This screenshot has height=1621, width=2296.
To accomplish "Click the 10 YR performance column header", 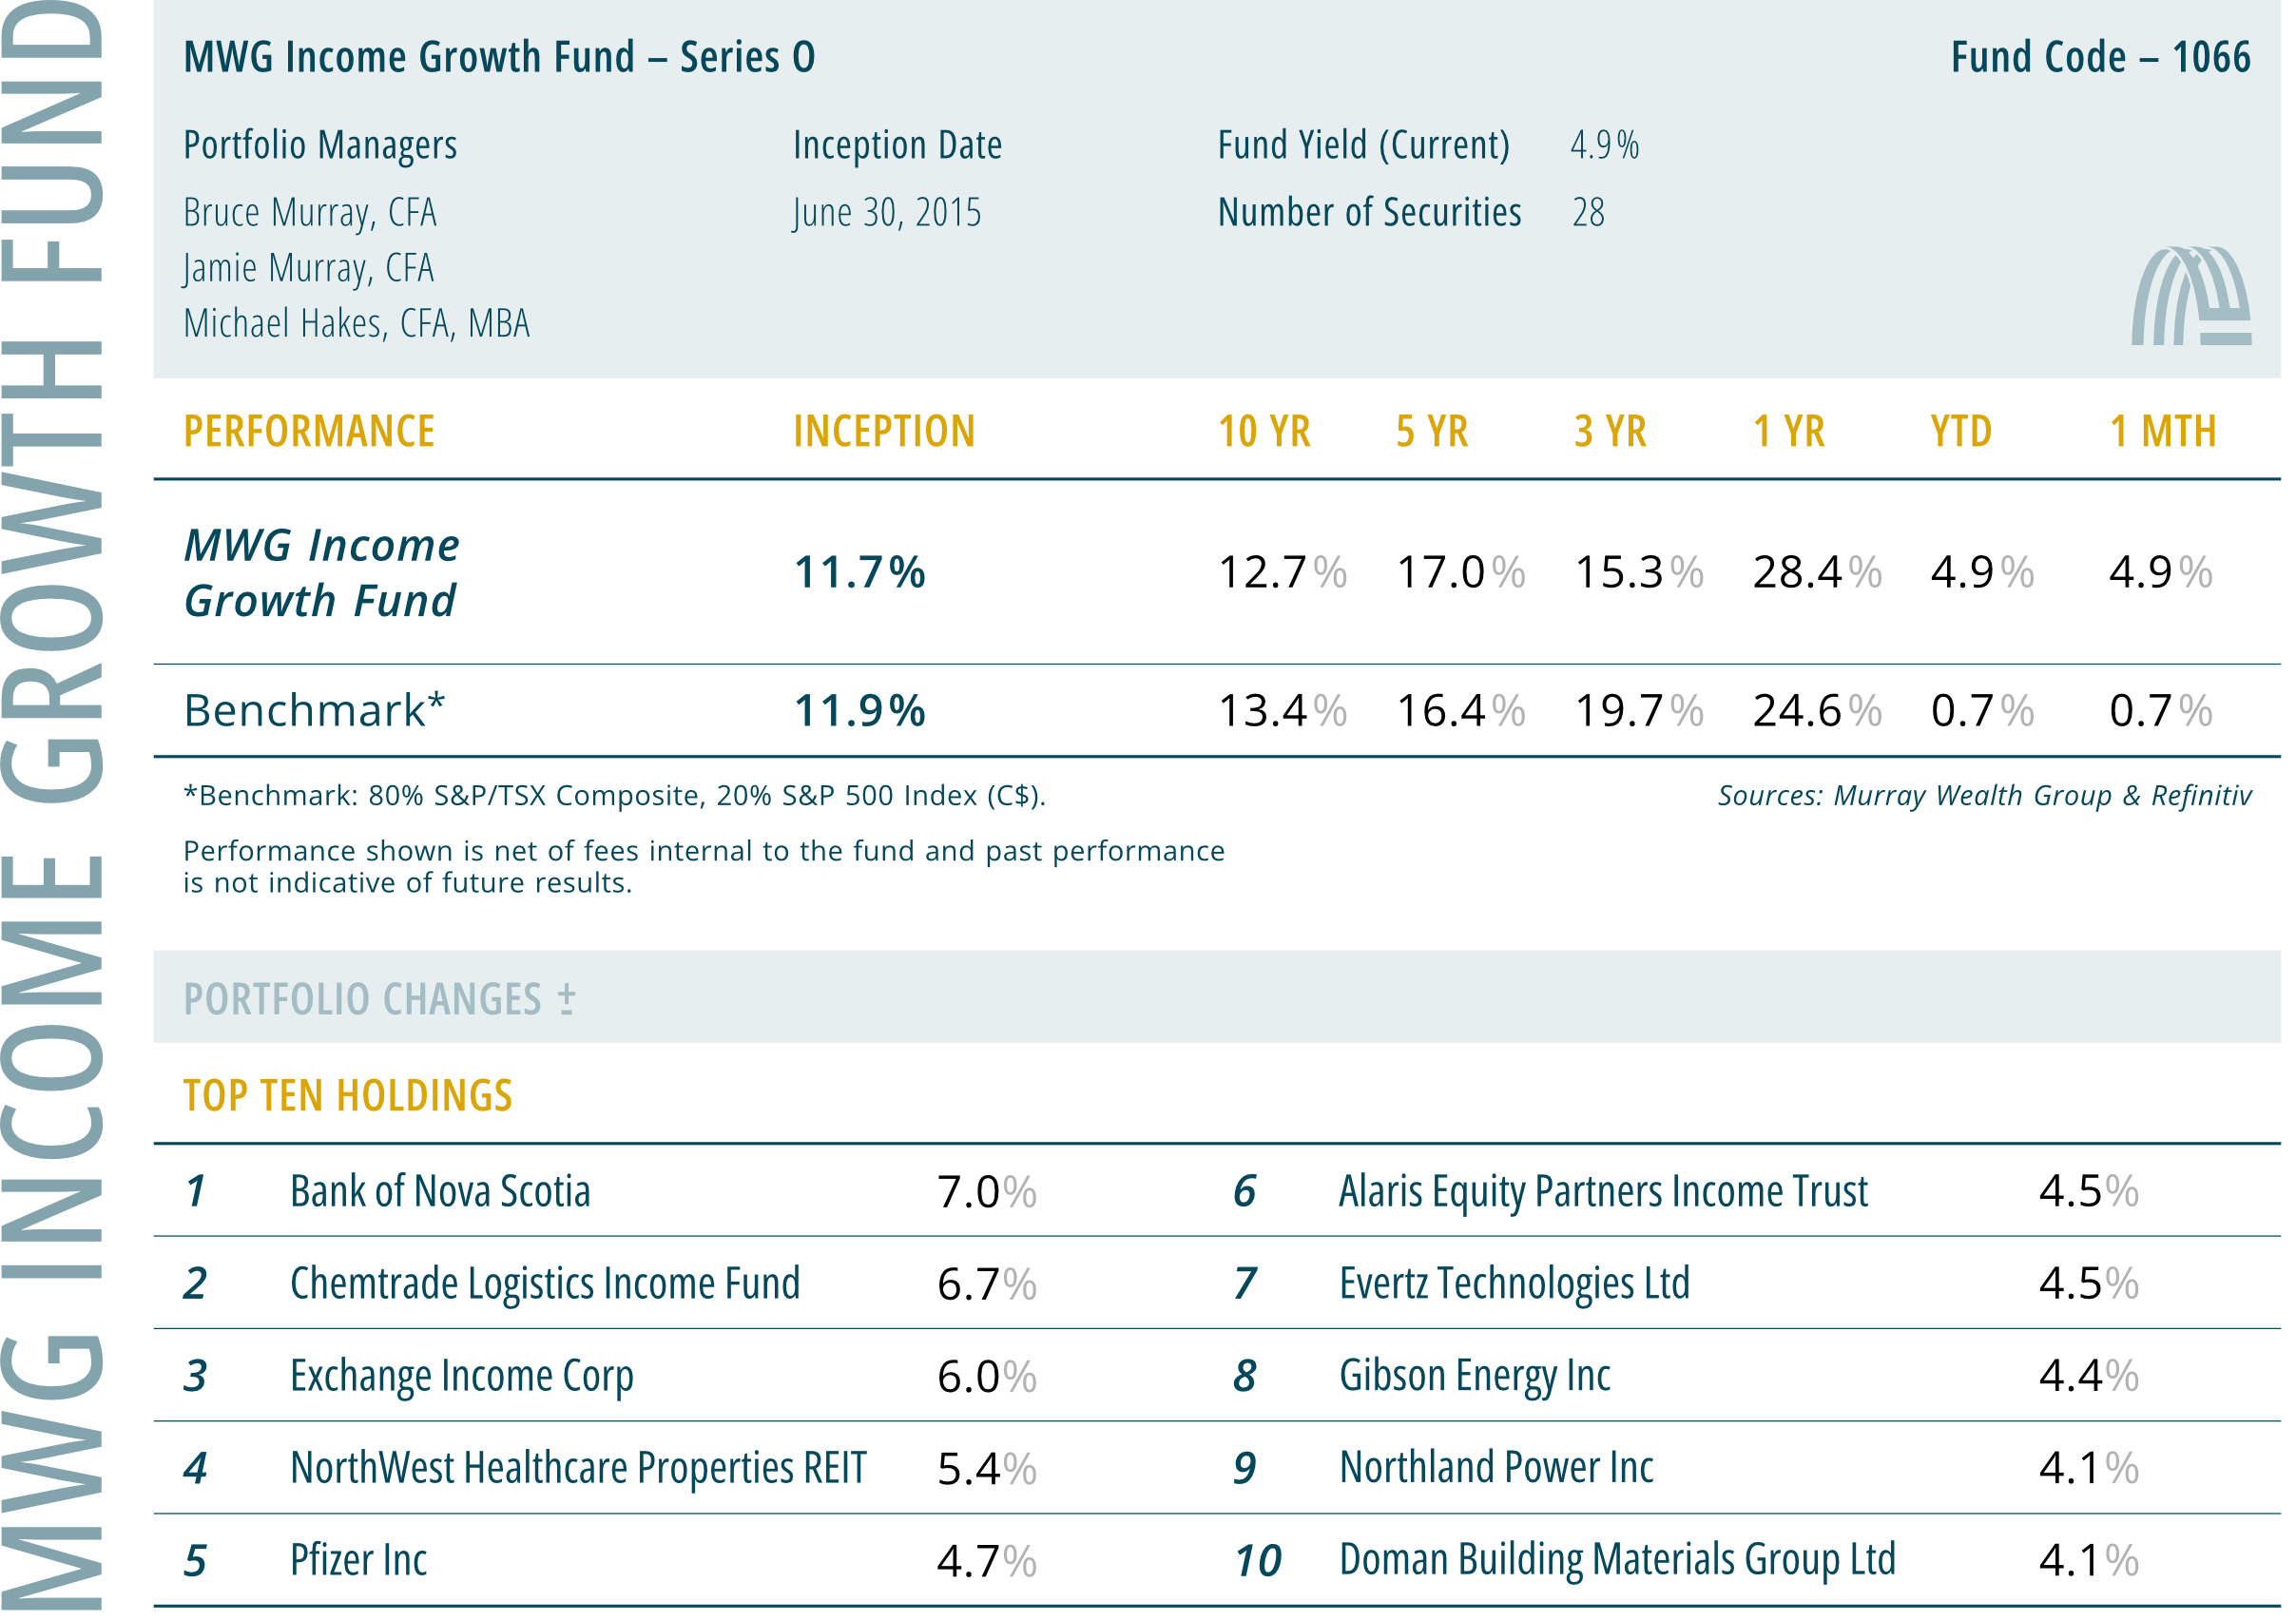I will [x=1263, y=432].
